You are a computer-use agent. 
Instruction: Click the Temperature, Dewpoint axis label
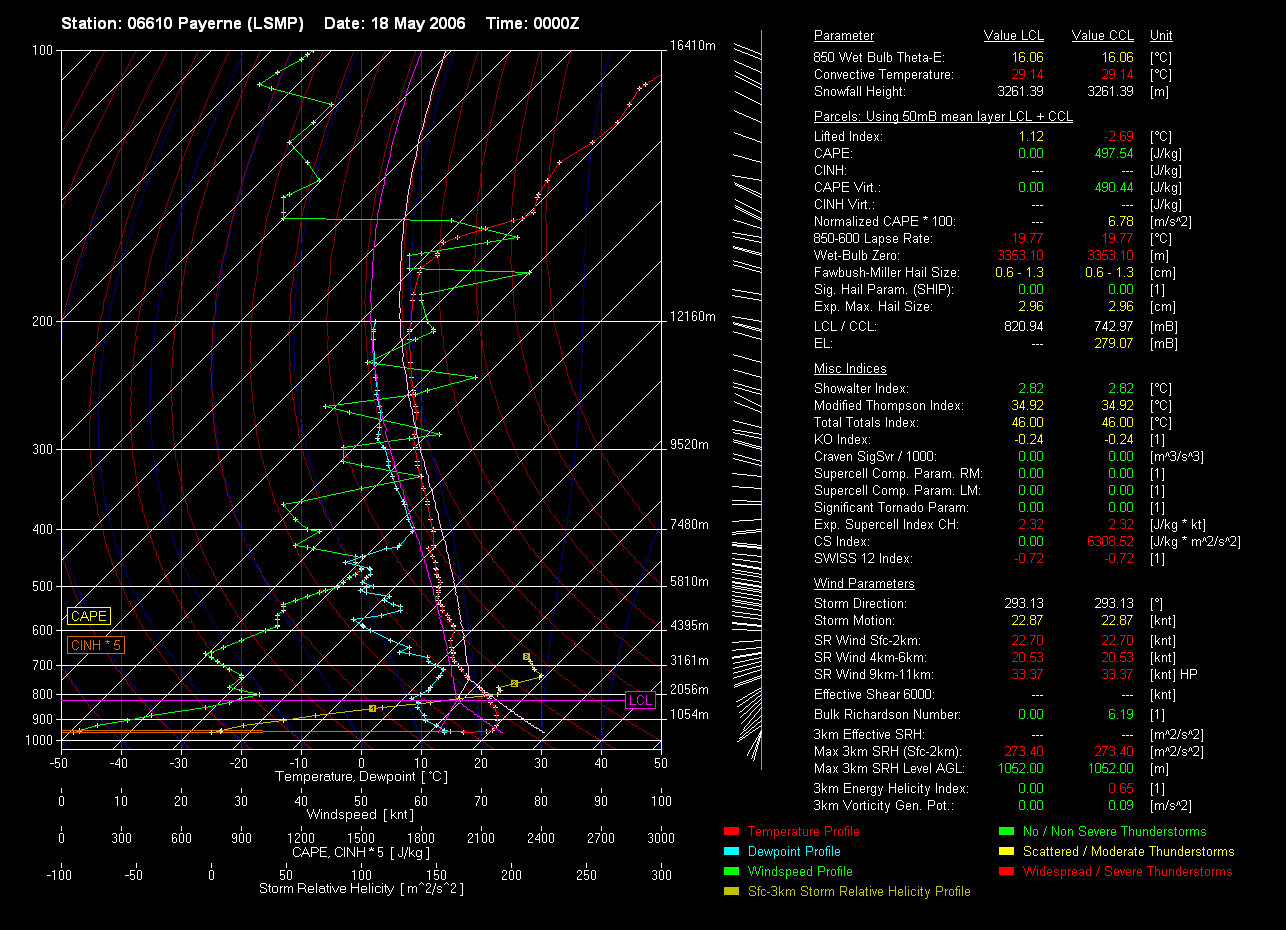[x=360, y=776]
